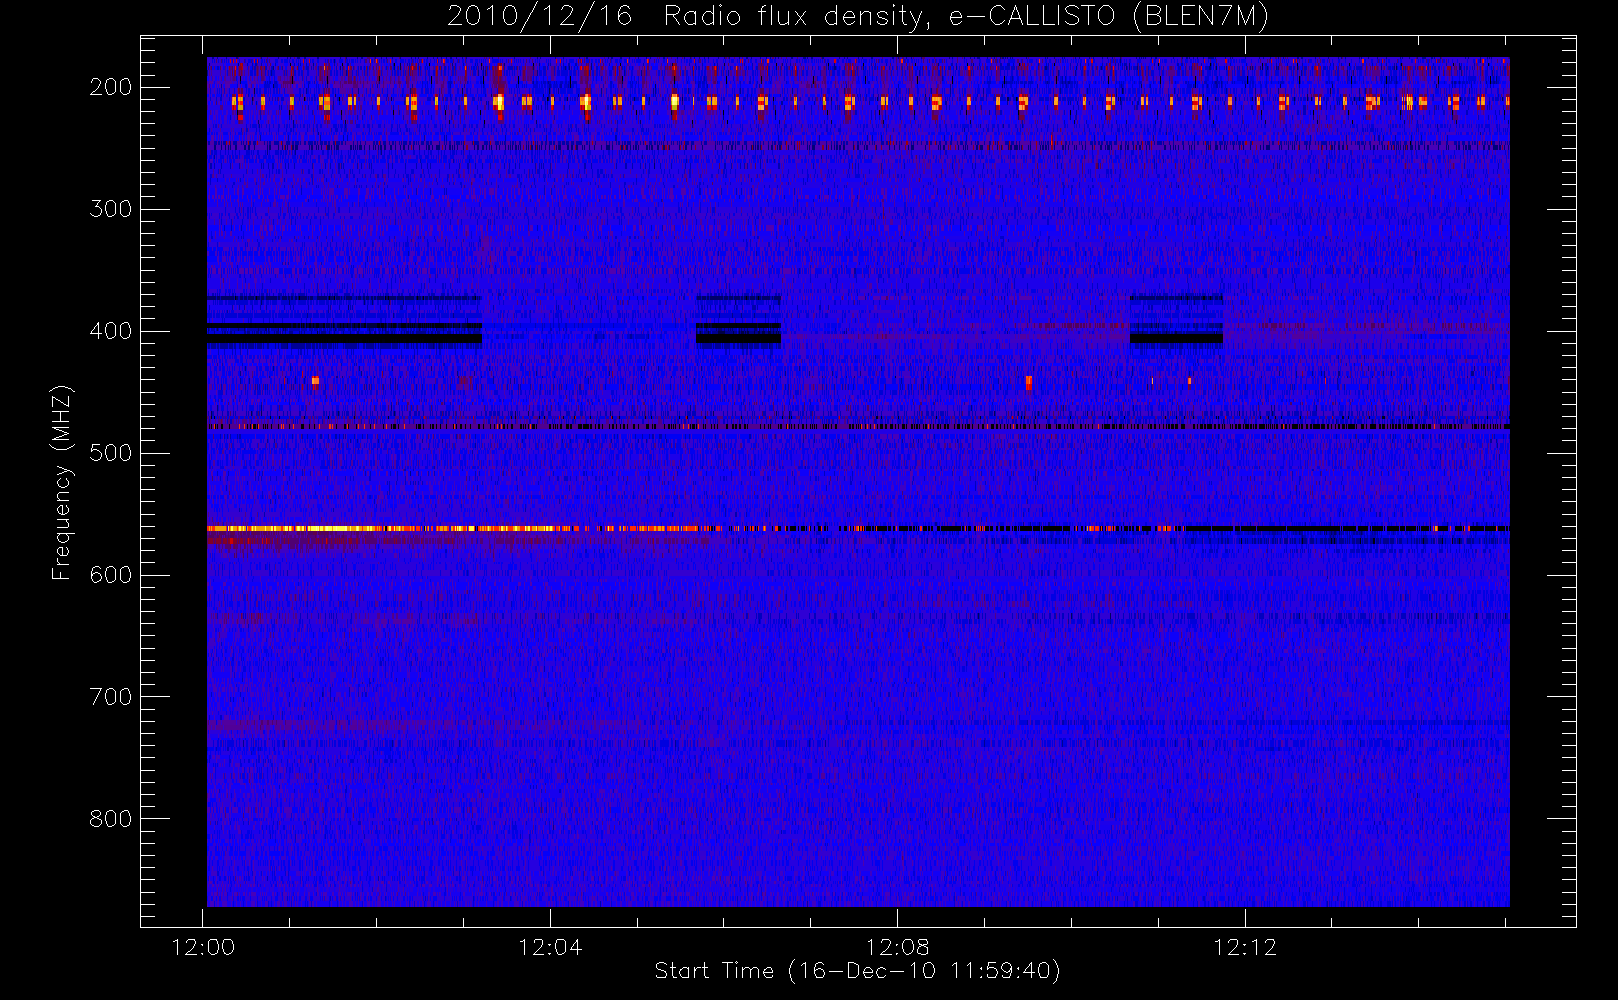The image size is (1618, 1000).
Task: Click the 12:12 time tick label
Action: [1245, 947]
